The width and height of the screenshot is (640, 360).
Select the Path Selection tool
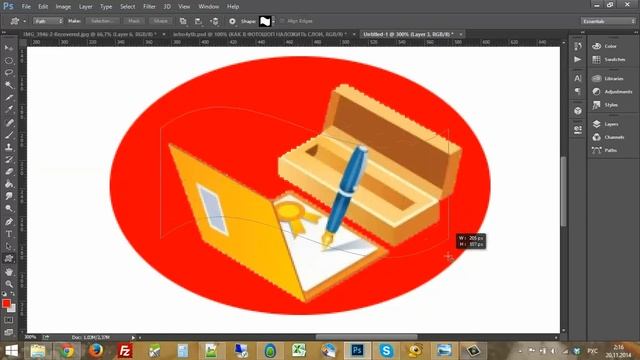pos(9,246)
